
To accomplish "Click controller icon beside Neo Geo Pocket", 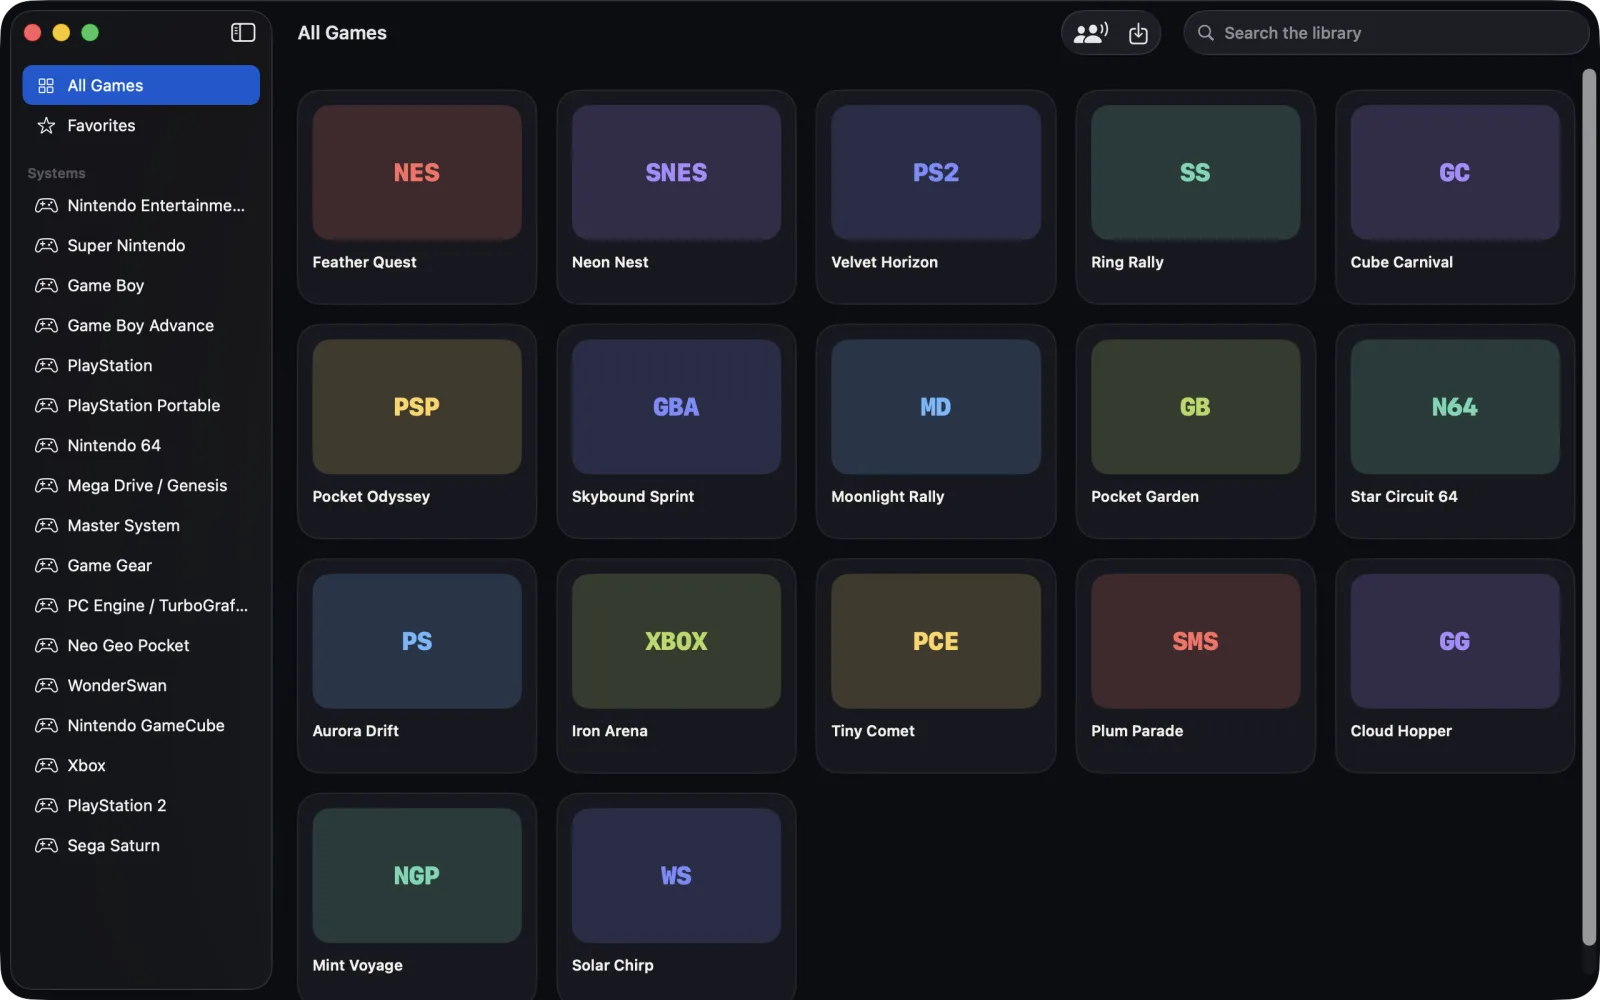I will tap(46, 646).
